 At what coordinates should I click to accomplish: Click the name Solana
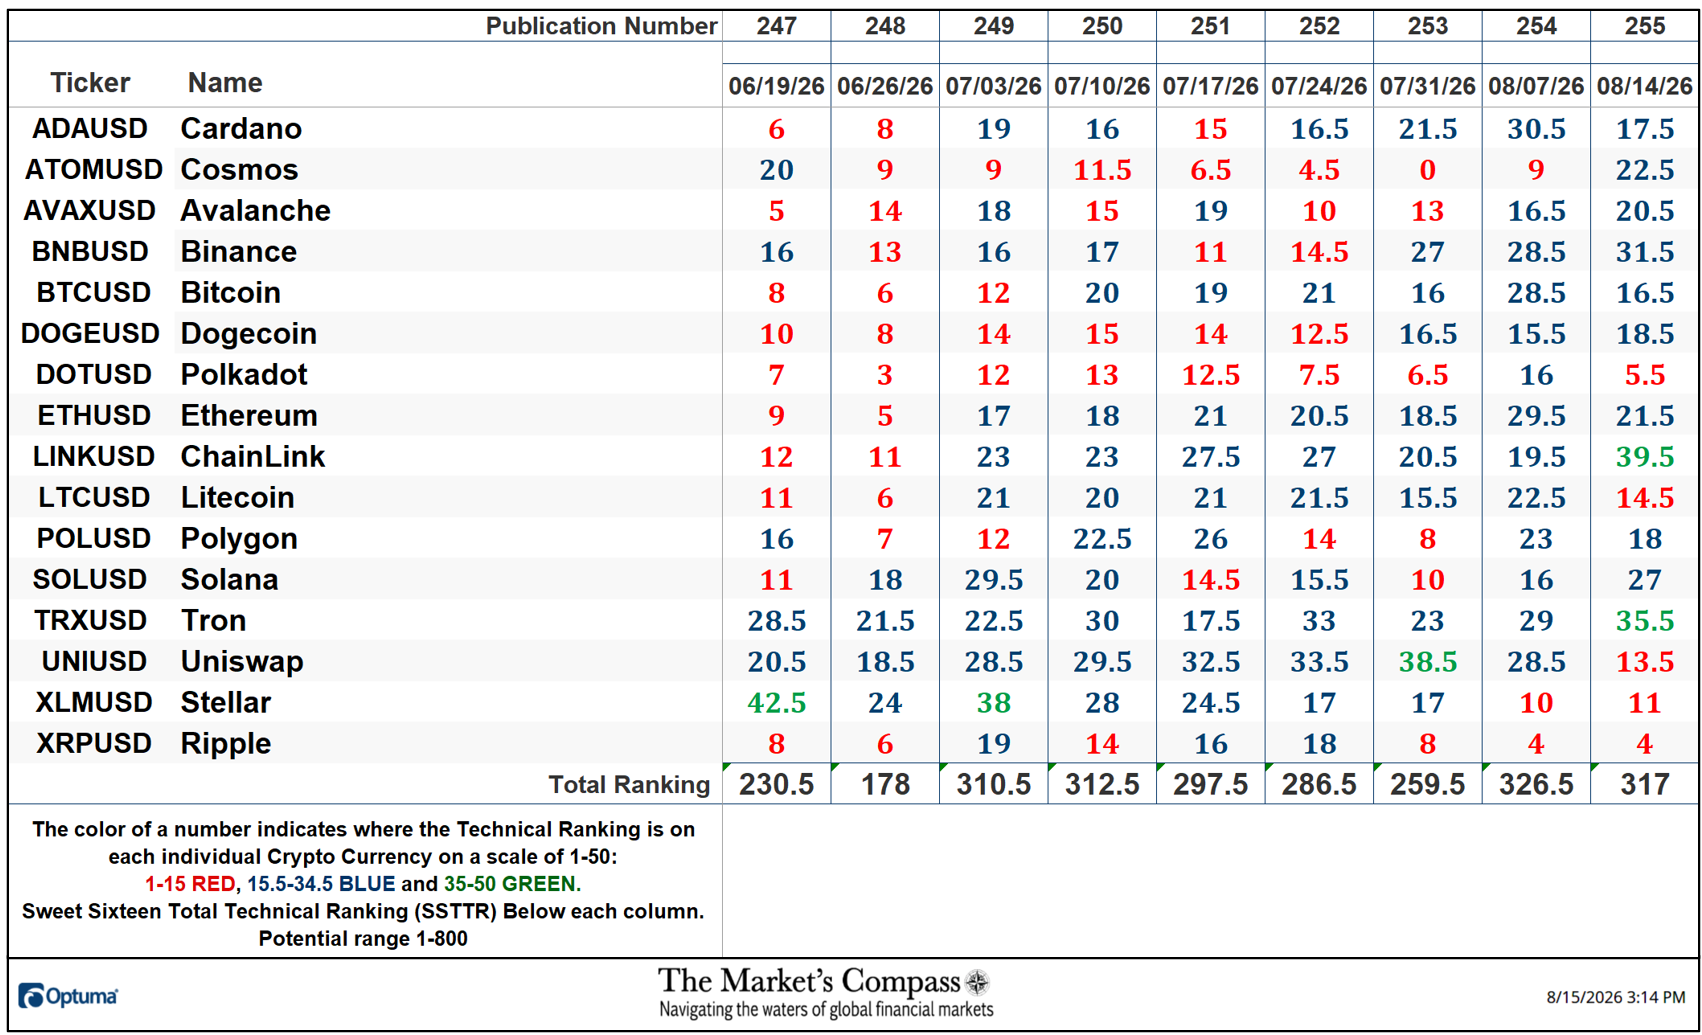pos(229,580)
